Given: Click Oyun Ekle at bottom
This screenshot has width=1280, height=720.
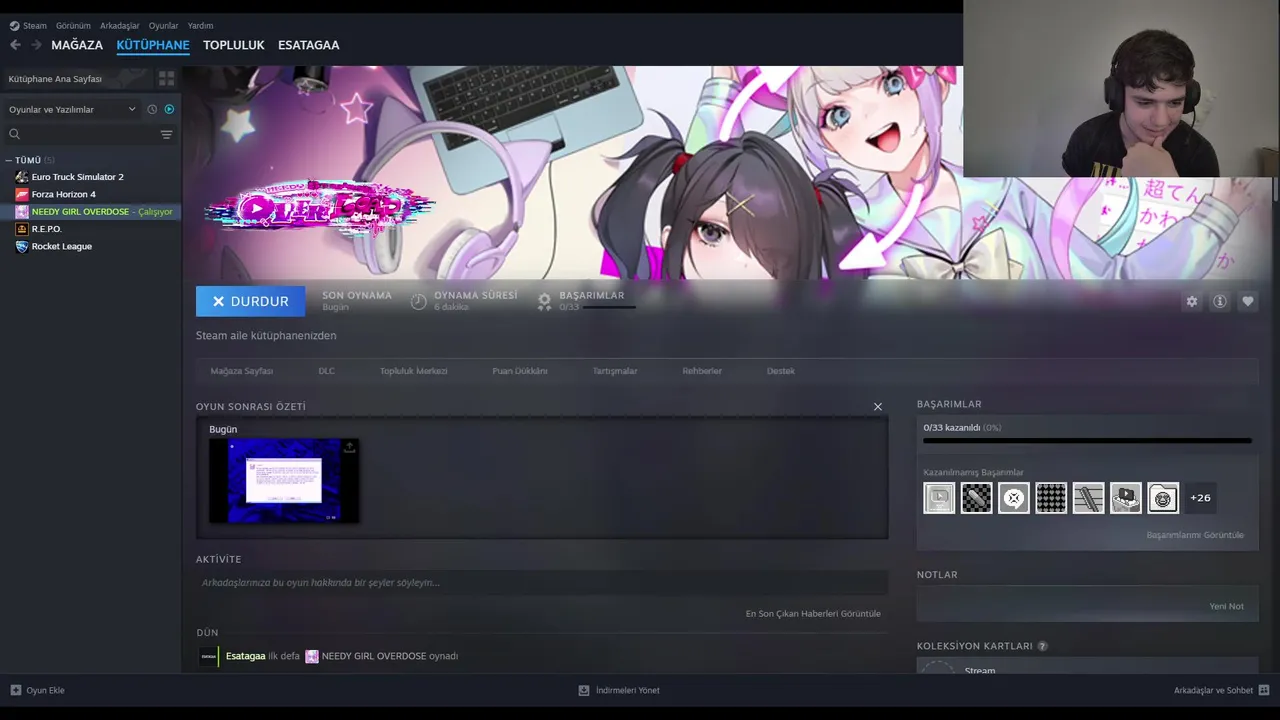Looking at the screenshot, I should (x=37, y=690).
